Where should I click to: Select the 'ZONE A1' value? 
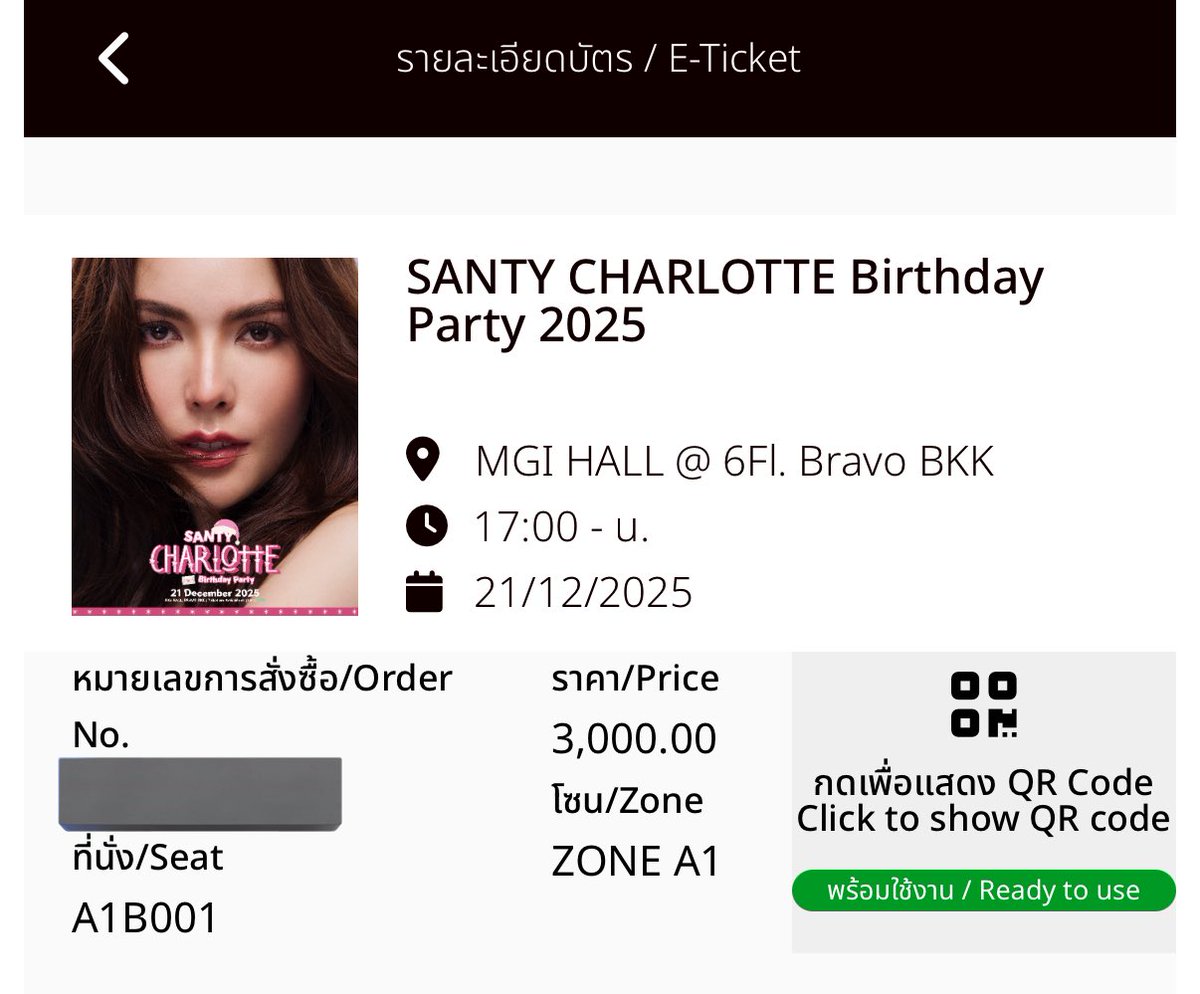(x=636, y=862)
